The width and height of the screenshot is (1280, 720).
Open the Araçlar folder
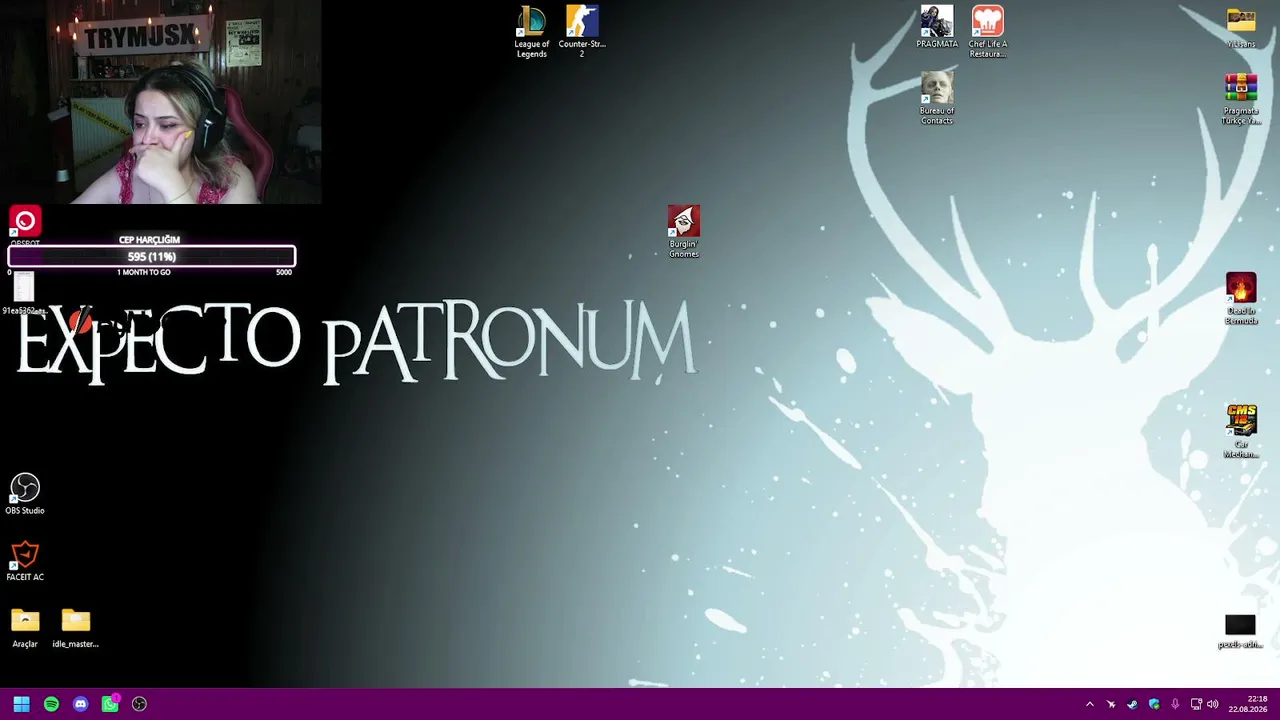[25, 629]
